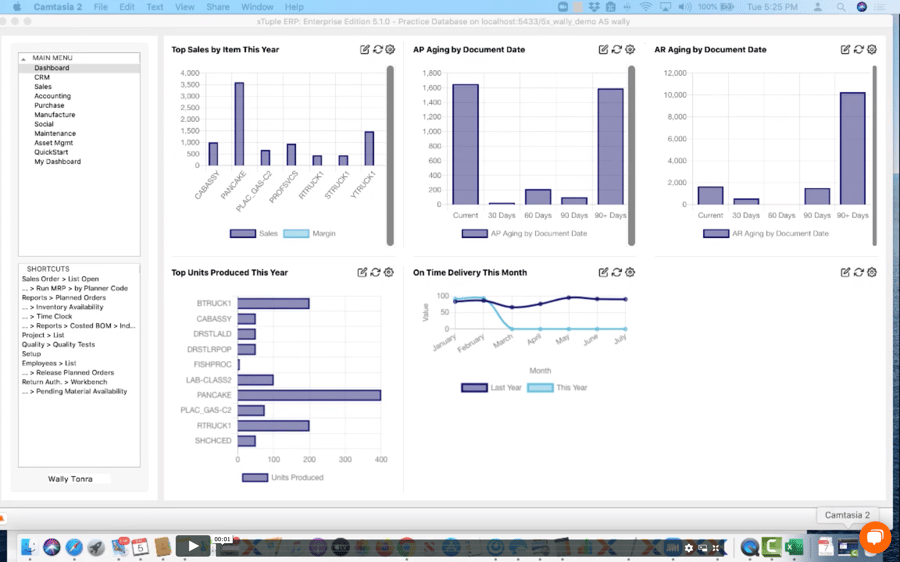Screen dimensions: 900x562
Task: Click edit icon on the empty bottom-right panel
Action: click(846, 272)
